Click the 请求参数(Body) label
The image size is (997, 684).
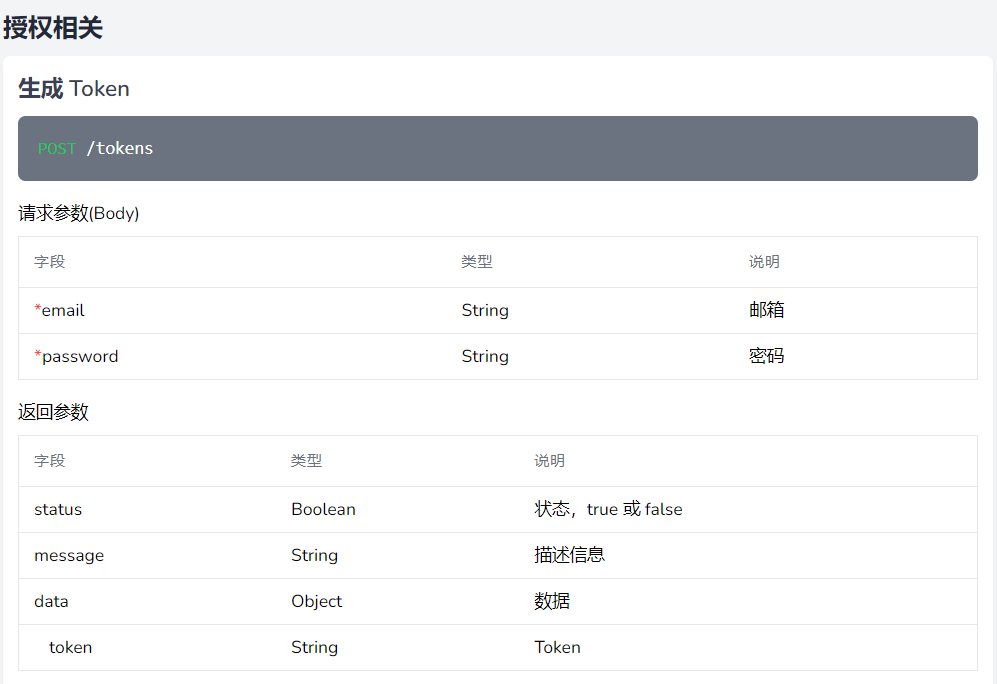(78, 213)
